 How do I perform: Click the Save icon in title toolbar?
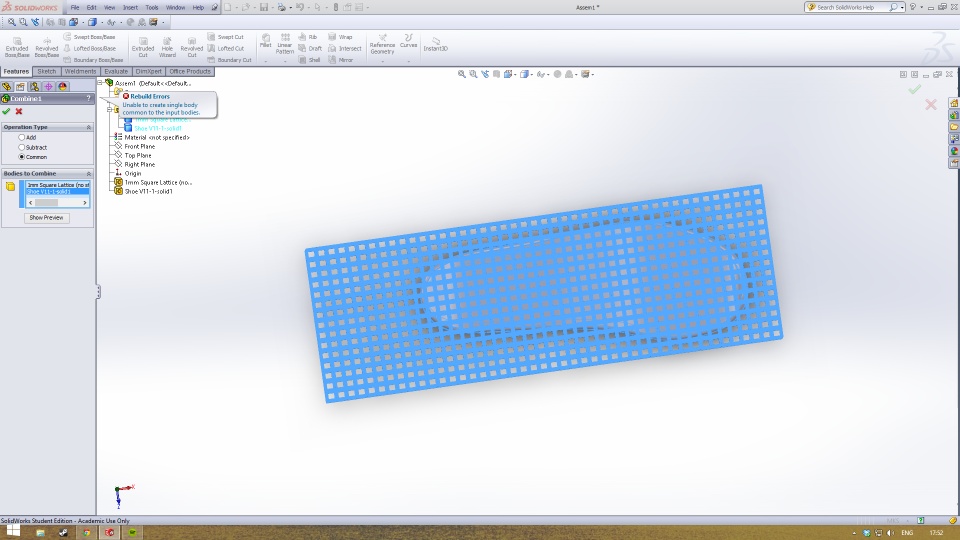pyautogui.click(x=264, y=7)
